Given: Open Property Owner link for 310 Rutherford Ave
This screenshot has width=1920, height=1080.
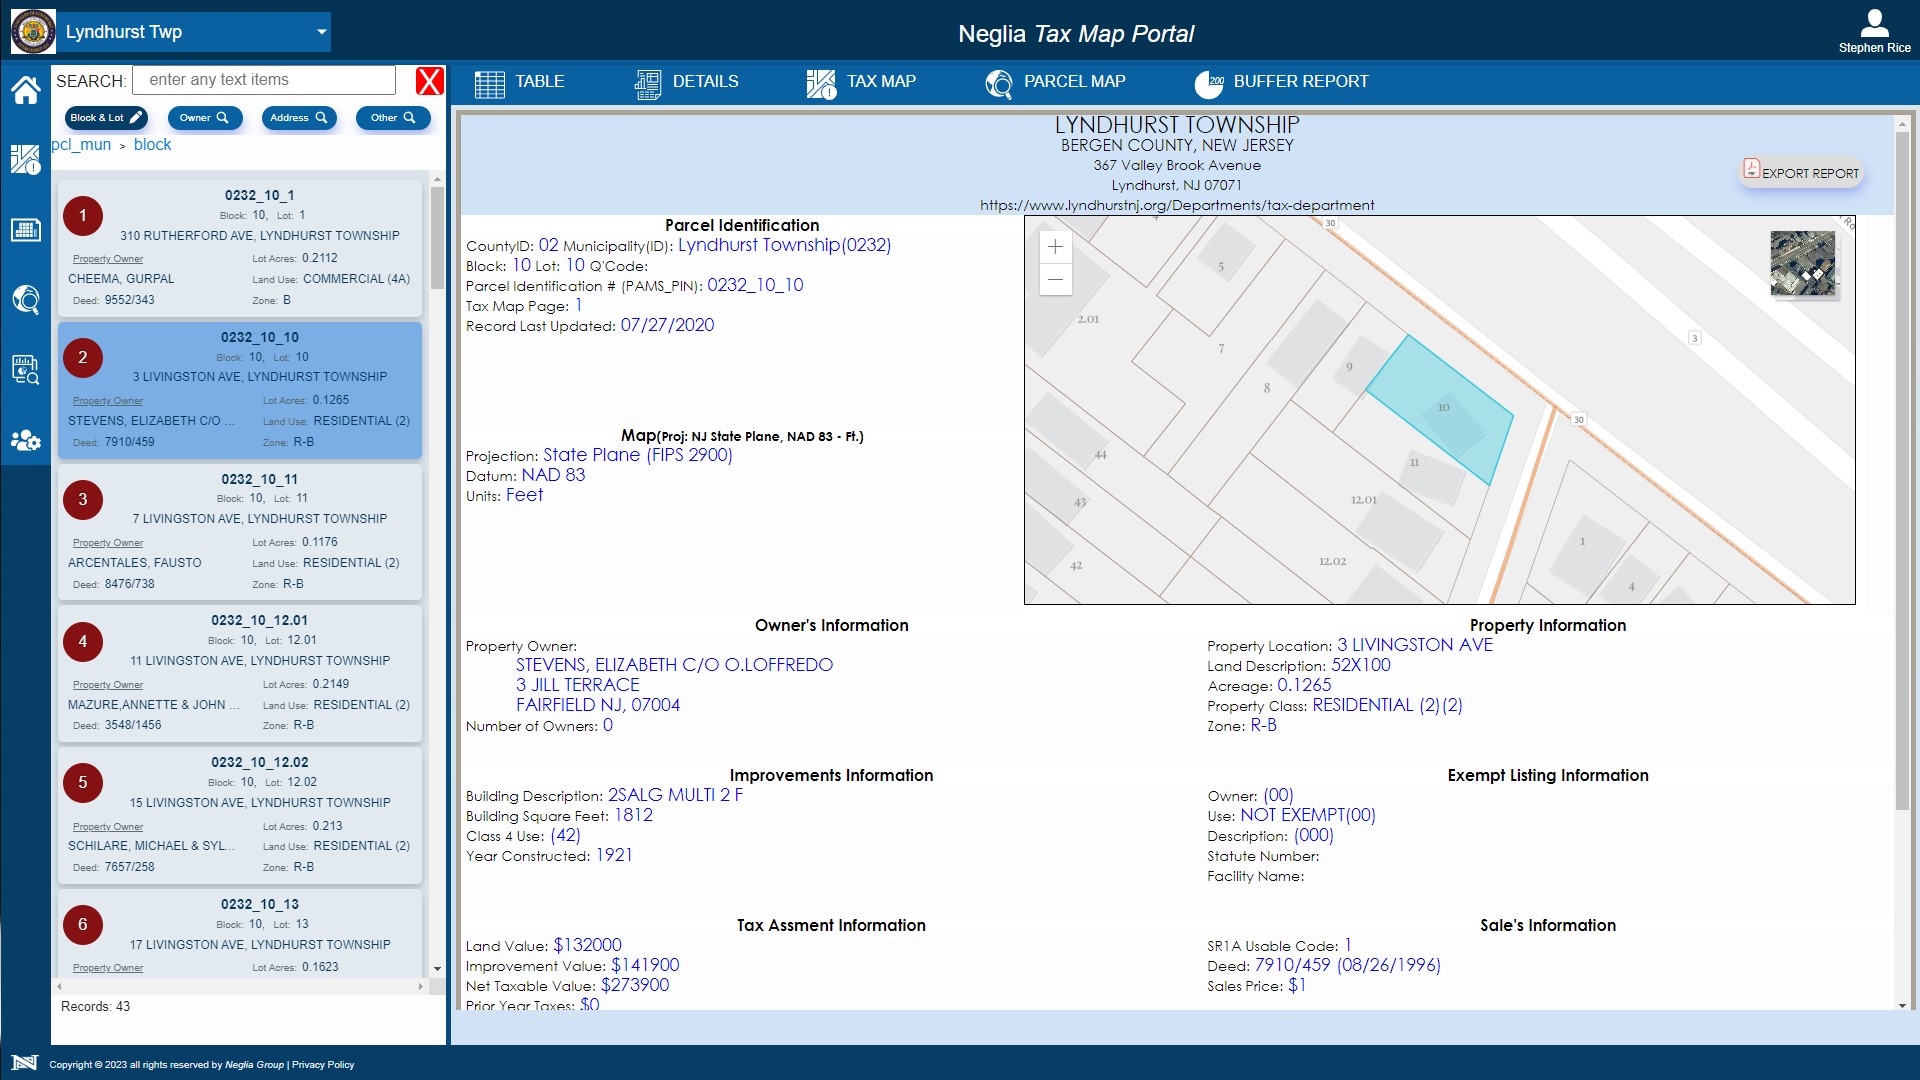Looking at the screenshot, I should tap(108, 259).
